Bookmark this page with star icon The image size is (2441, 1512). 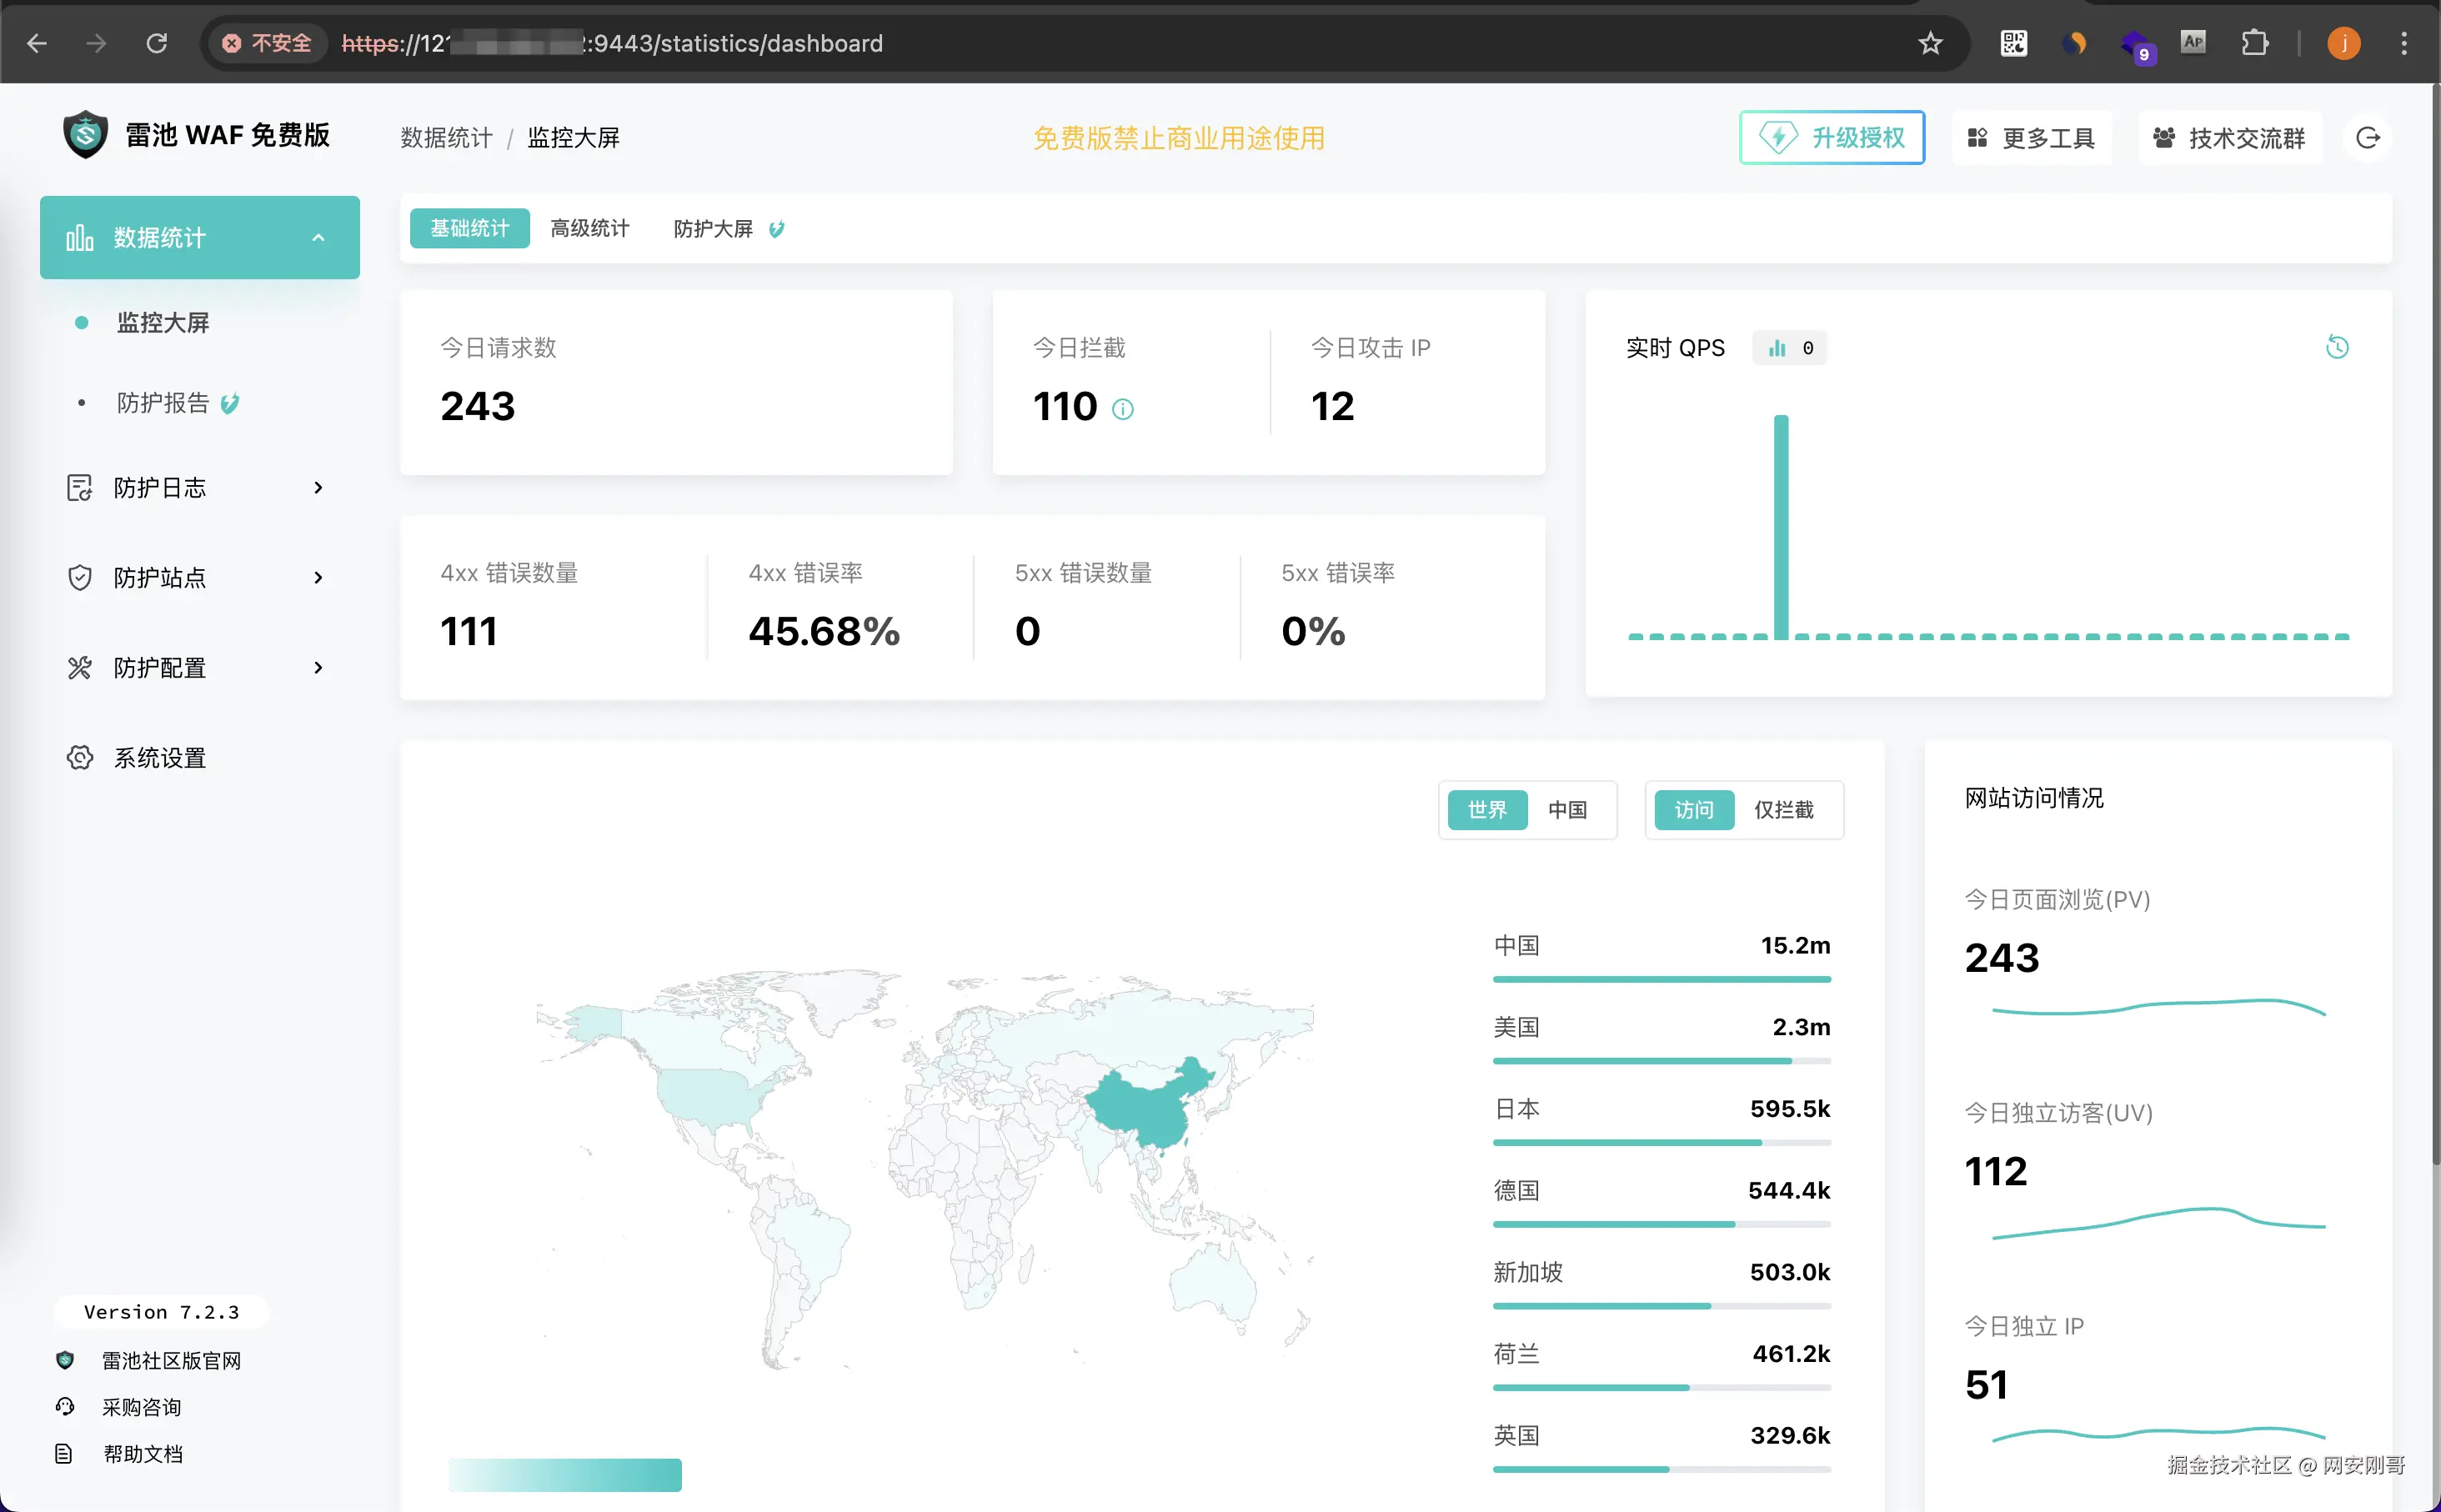[x=1930, y=43]
